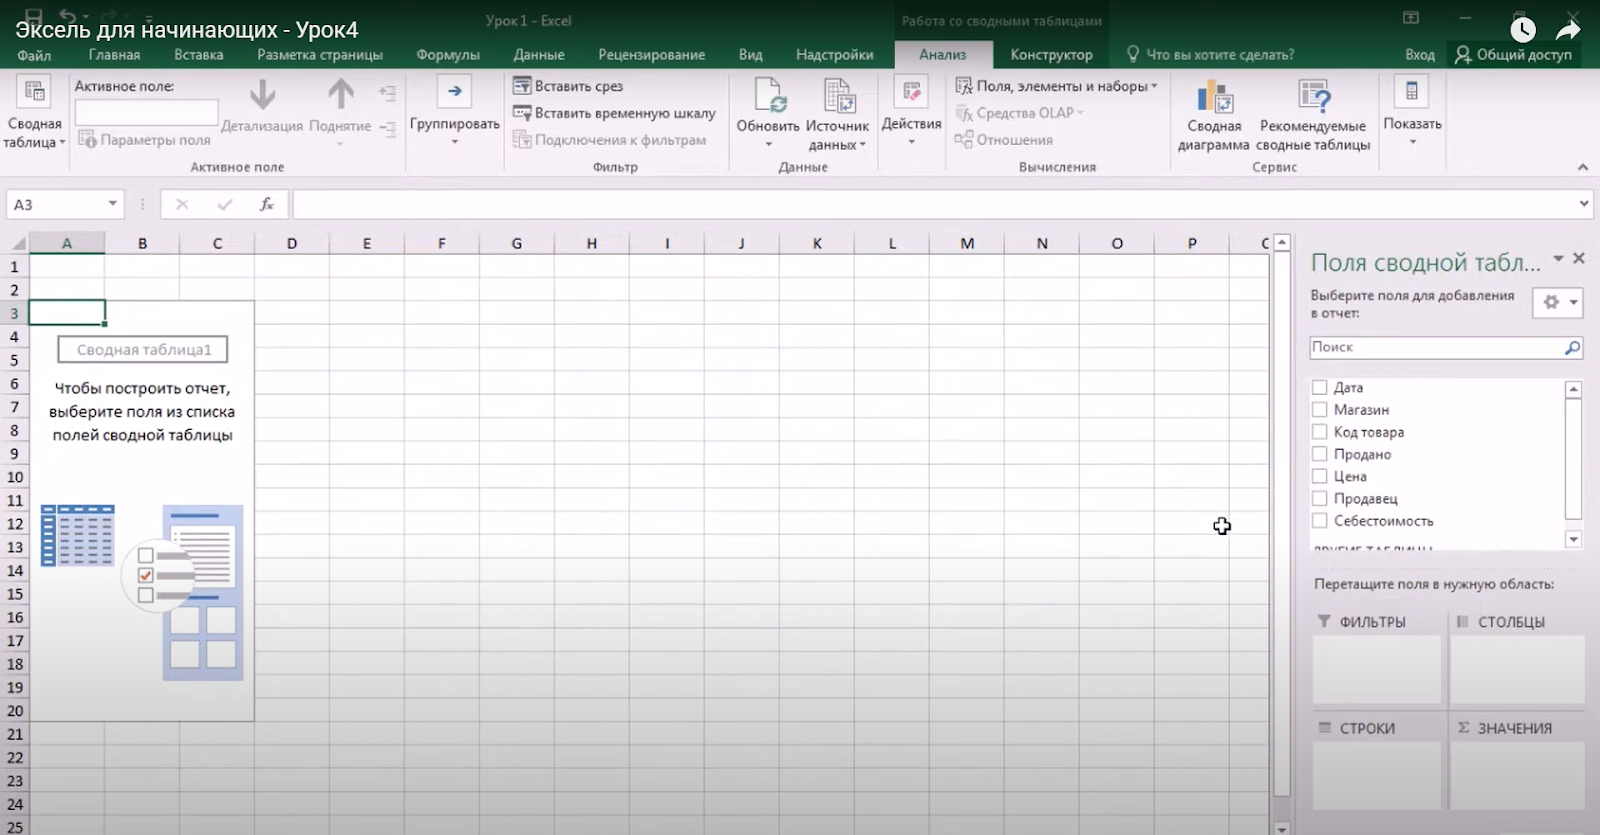Click Что вы хотите сделать search
Screen dimensions: 1600x835
click(1210, 55)
